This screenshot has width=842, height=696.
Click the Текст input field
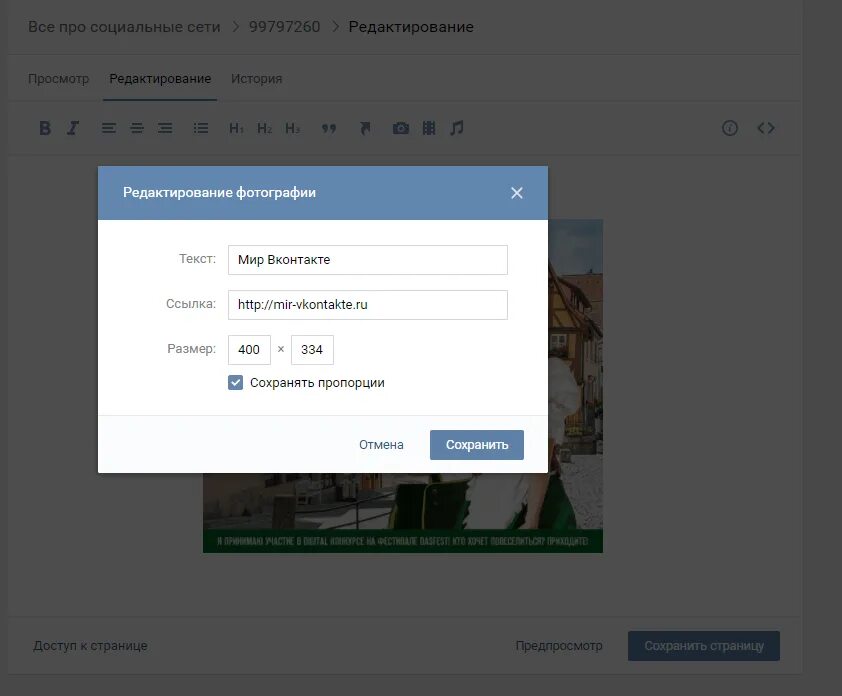[368, 260]
